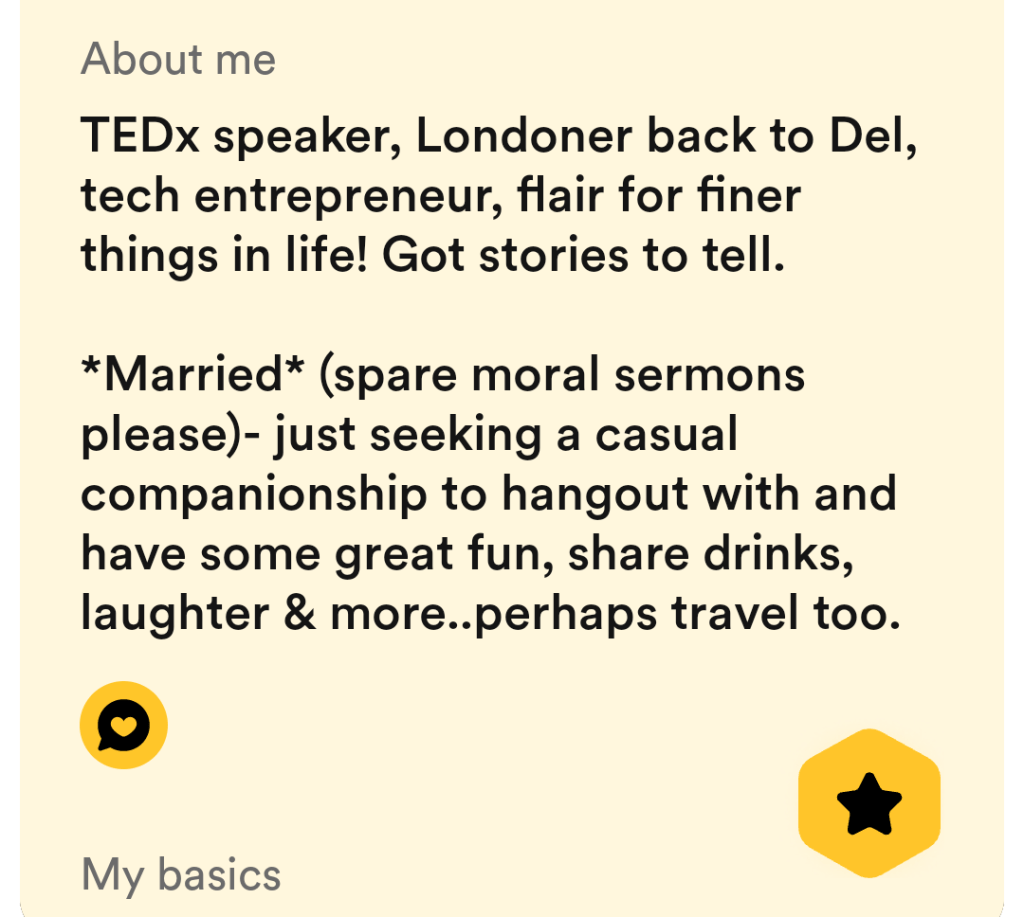Select the About me section heading
The width and height of the screenshot is (1024, 917).
click(x=178, y=60)
